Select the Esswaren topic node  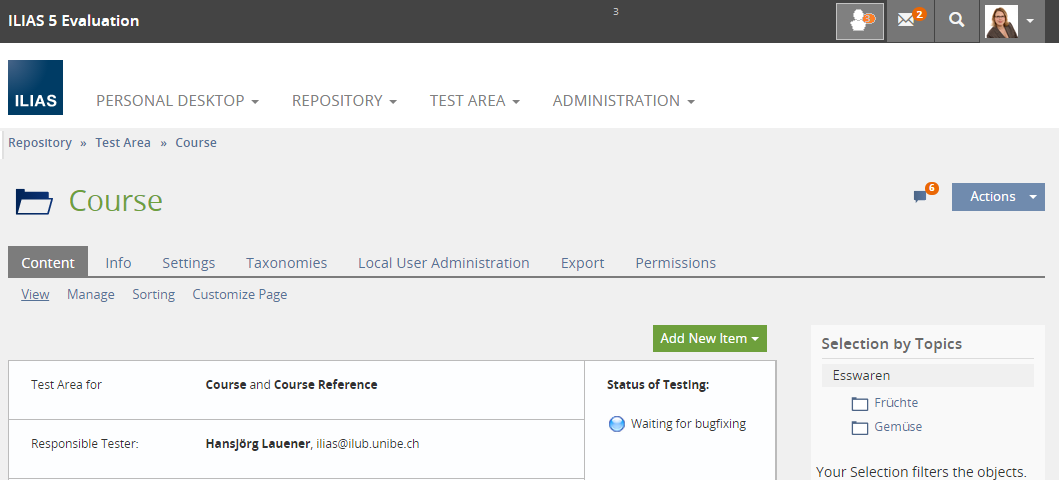(861, 376)
